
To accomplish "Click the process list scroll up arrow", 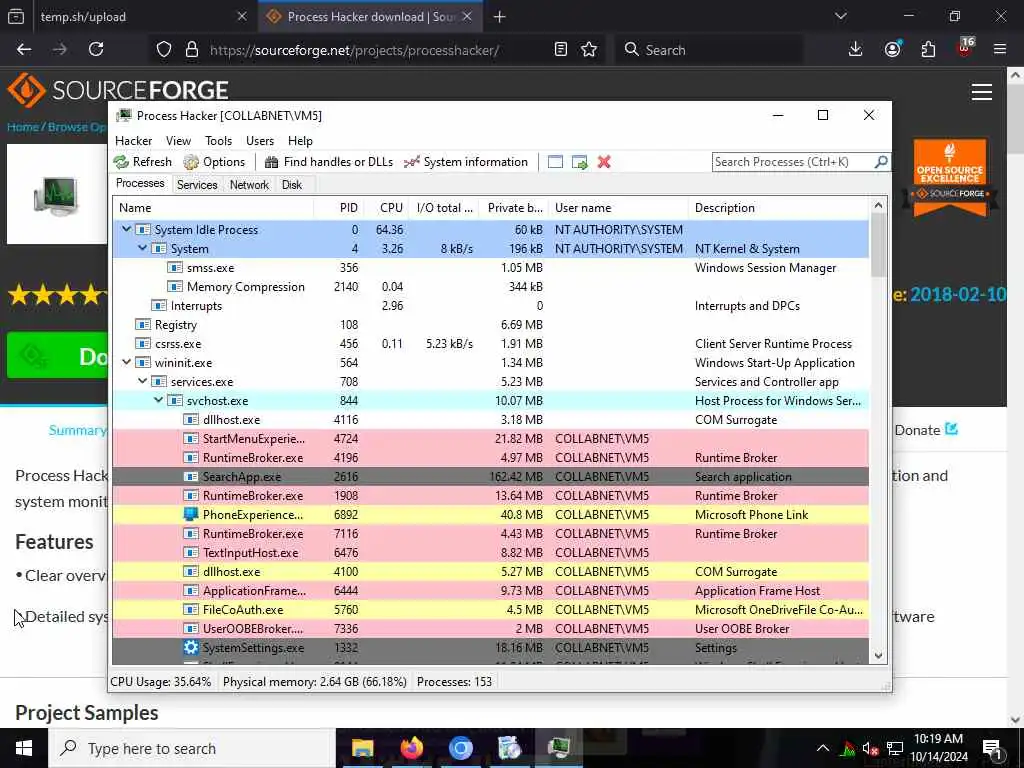I will coord(878,206).
